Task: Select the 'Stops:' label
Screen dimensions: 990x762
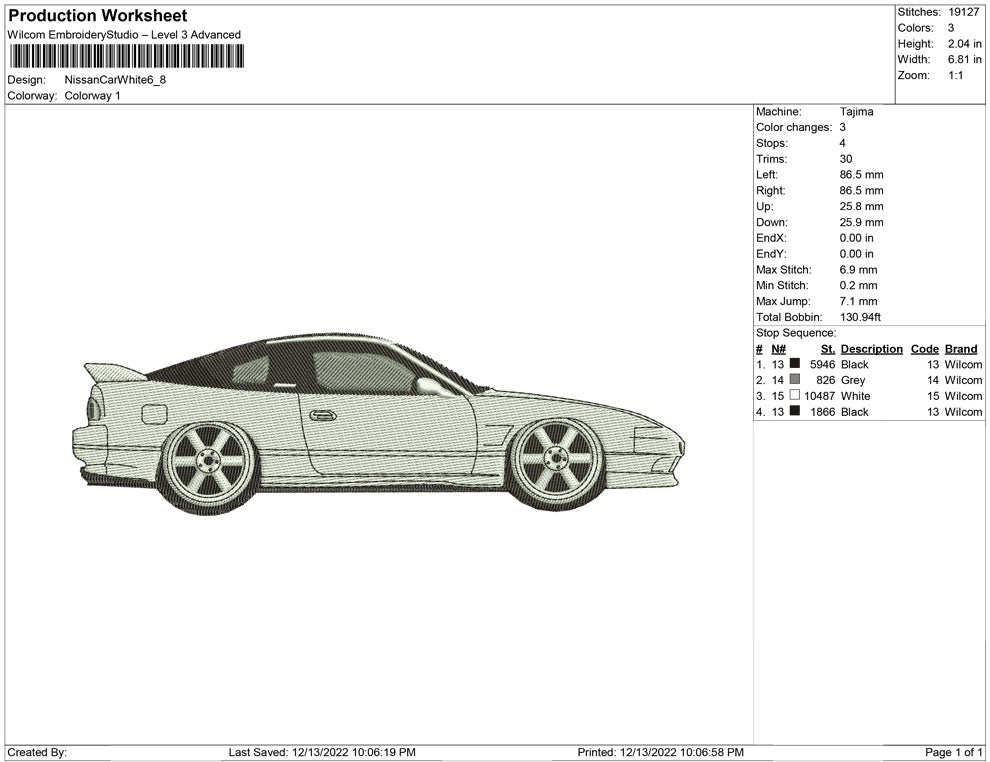Action: (772, 143)
